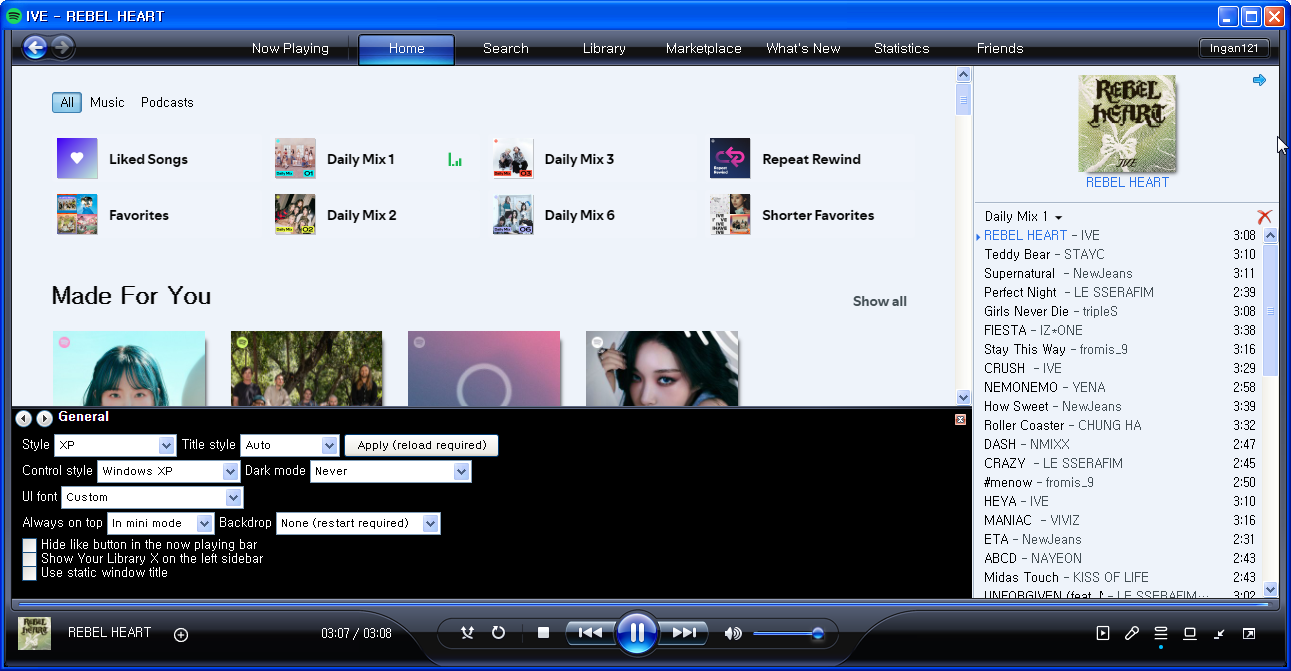
Task: Open the Daily Mix 6 tile
Action: [592, 215]
